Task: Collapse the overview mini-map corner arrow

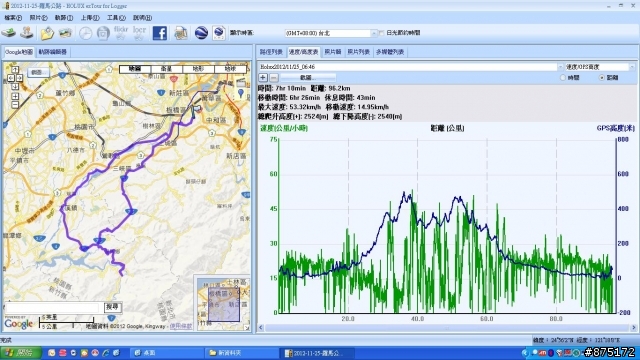Action: pos(247,327)
